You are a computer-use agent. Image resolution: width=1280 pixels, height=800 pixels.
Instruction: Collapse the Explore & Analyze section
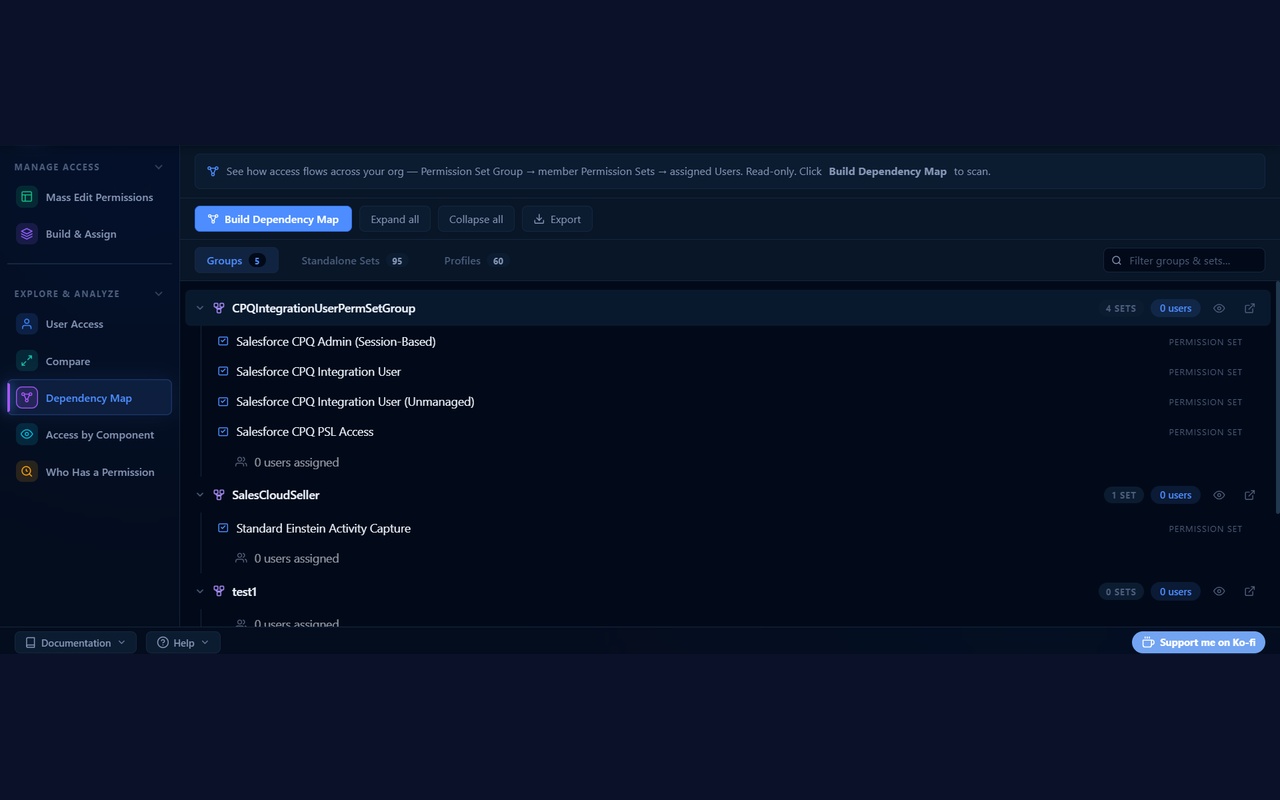[158, 294]
